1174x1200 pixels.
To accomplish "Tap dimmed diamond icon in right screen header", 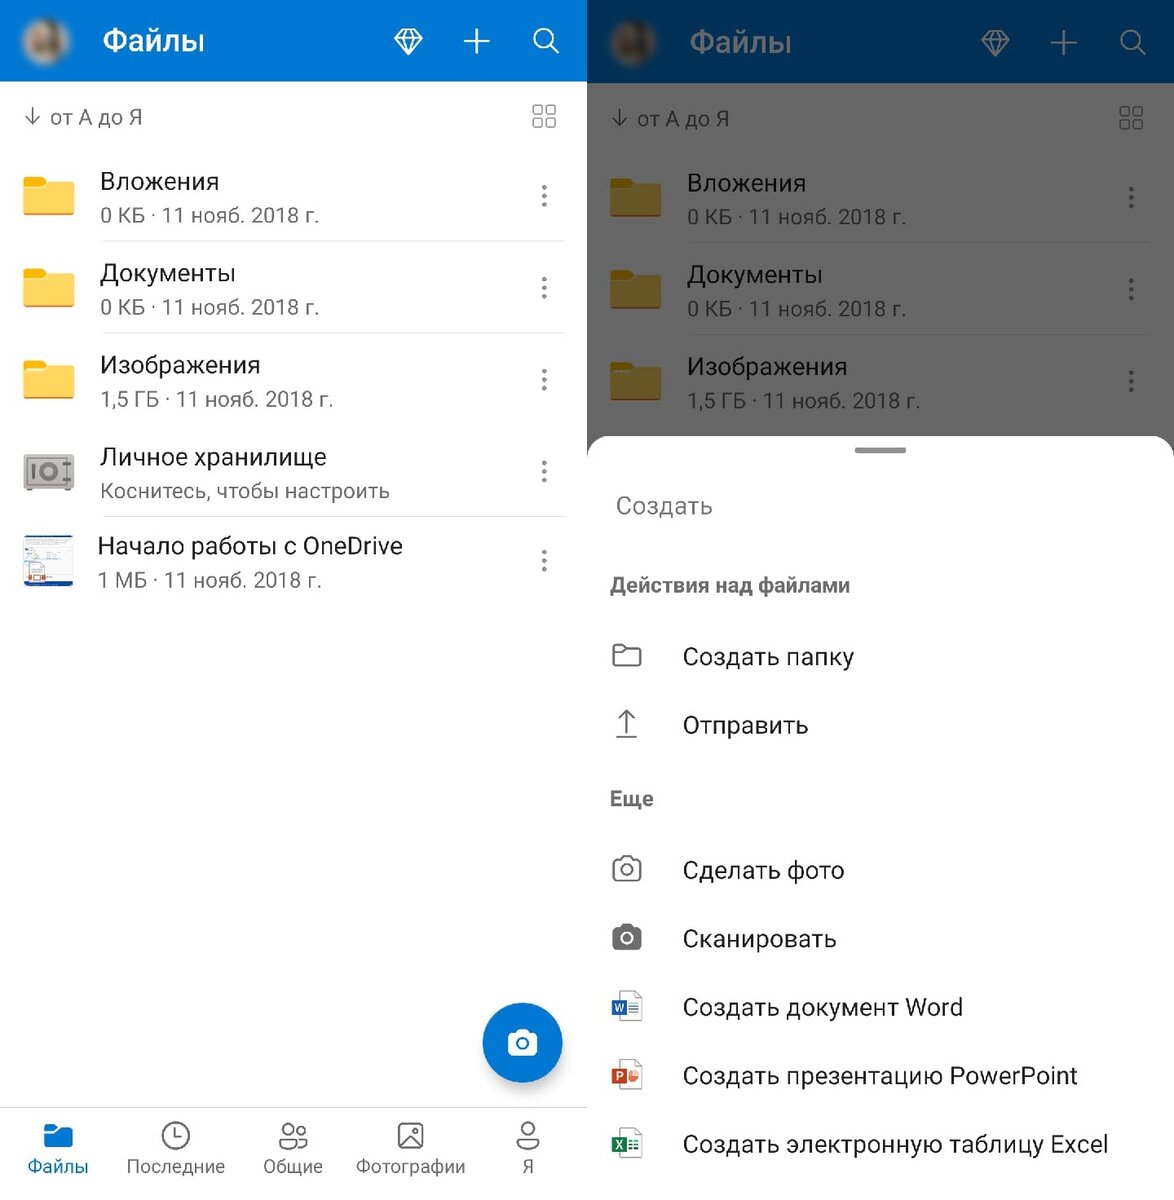I will pyautogui.click(x=995, y=43).
